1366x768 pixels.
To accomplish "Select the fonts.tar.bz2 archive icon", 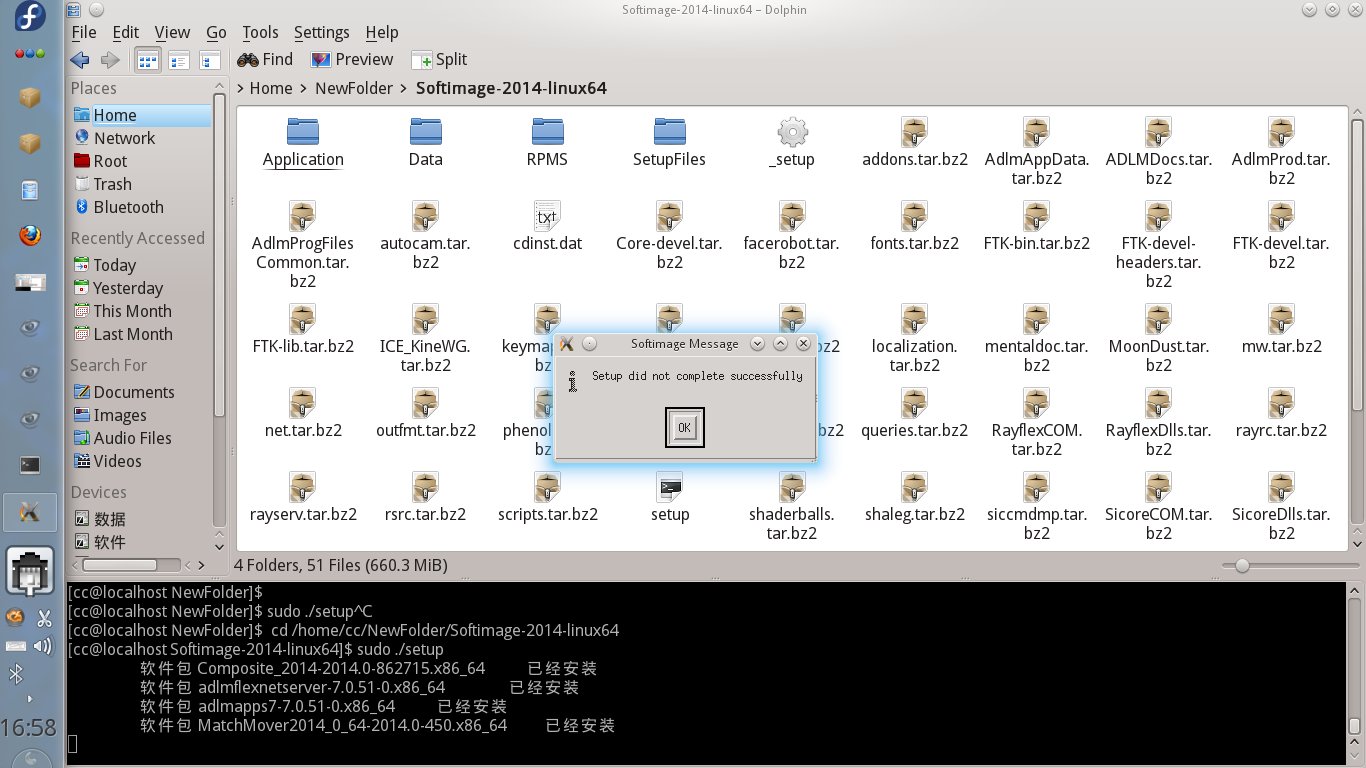I will click(x=914, y=215).
